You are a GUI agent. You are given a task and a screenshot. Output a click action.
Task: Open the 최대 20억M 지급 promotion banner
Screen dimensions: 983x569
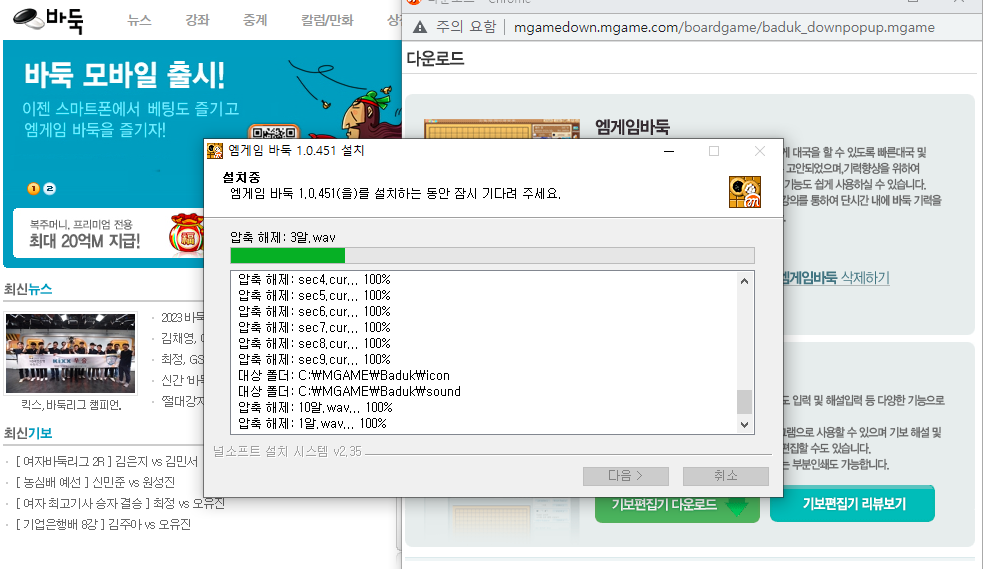pos(108,233)
